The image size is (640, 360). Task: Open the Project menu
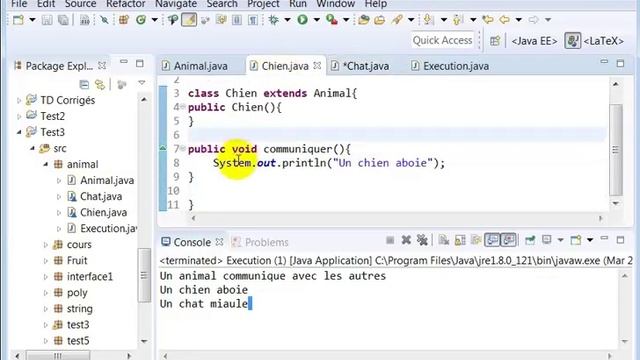point(263,4)
